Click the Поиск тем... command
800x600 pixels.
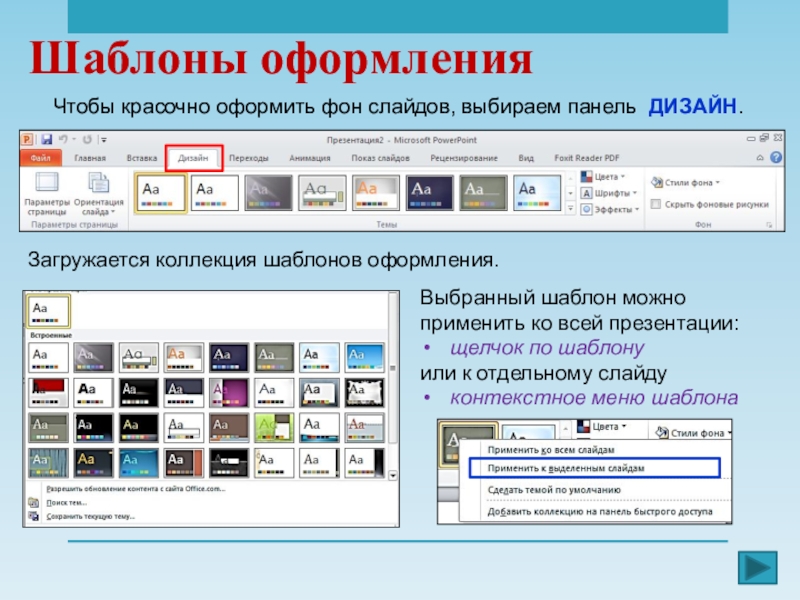[x=66, y=503]
